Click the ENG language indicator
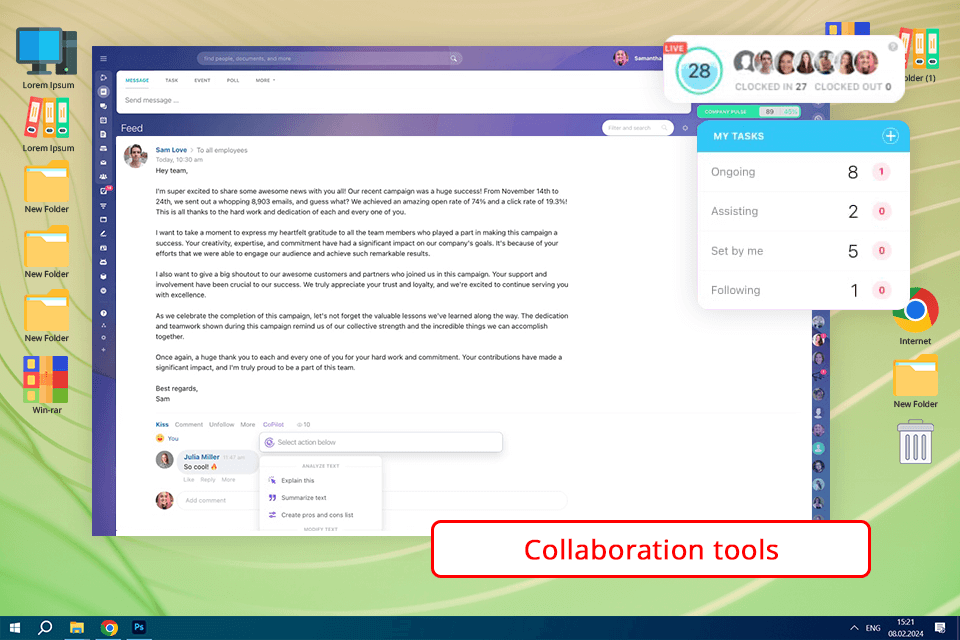Viewport: 960px width, 640px height. click(873, 628)
